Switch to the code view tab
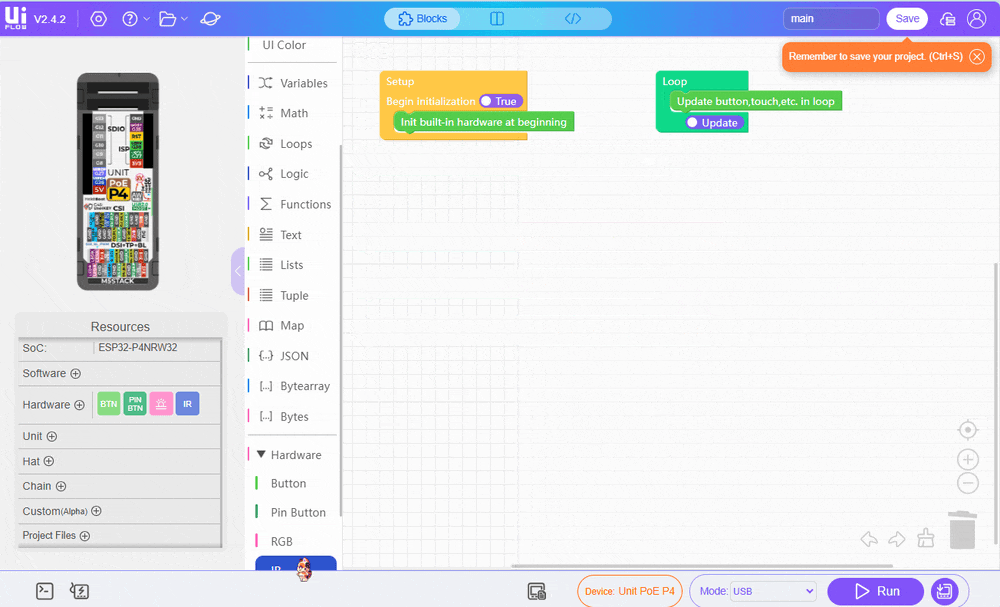The image size is (1000, 607). tap(573, 19)
